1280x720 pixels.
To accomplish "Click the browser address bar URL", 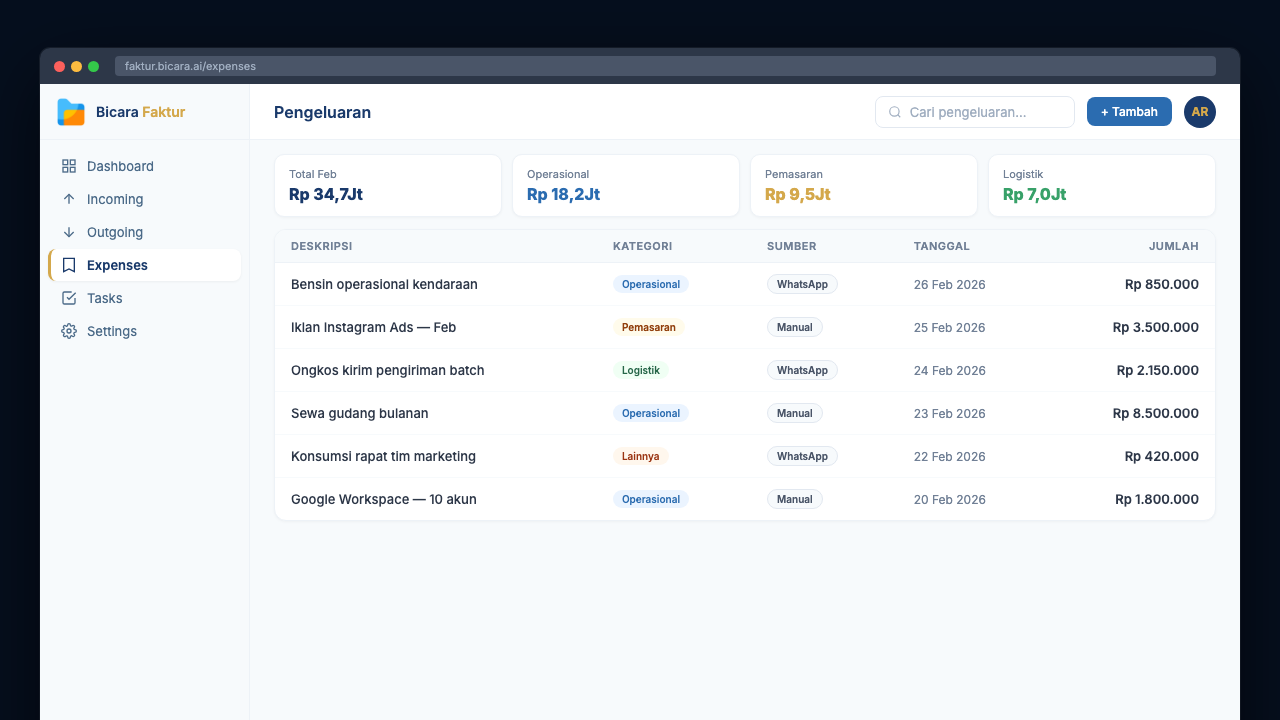I will click(190, 66).
